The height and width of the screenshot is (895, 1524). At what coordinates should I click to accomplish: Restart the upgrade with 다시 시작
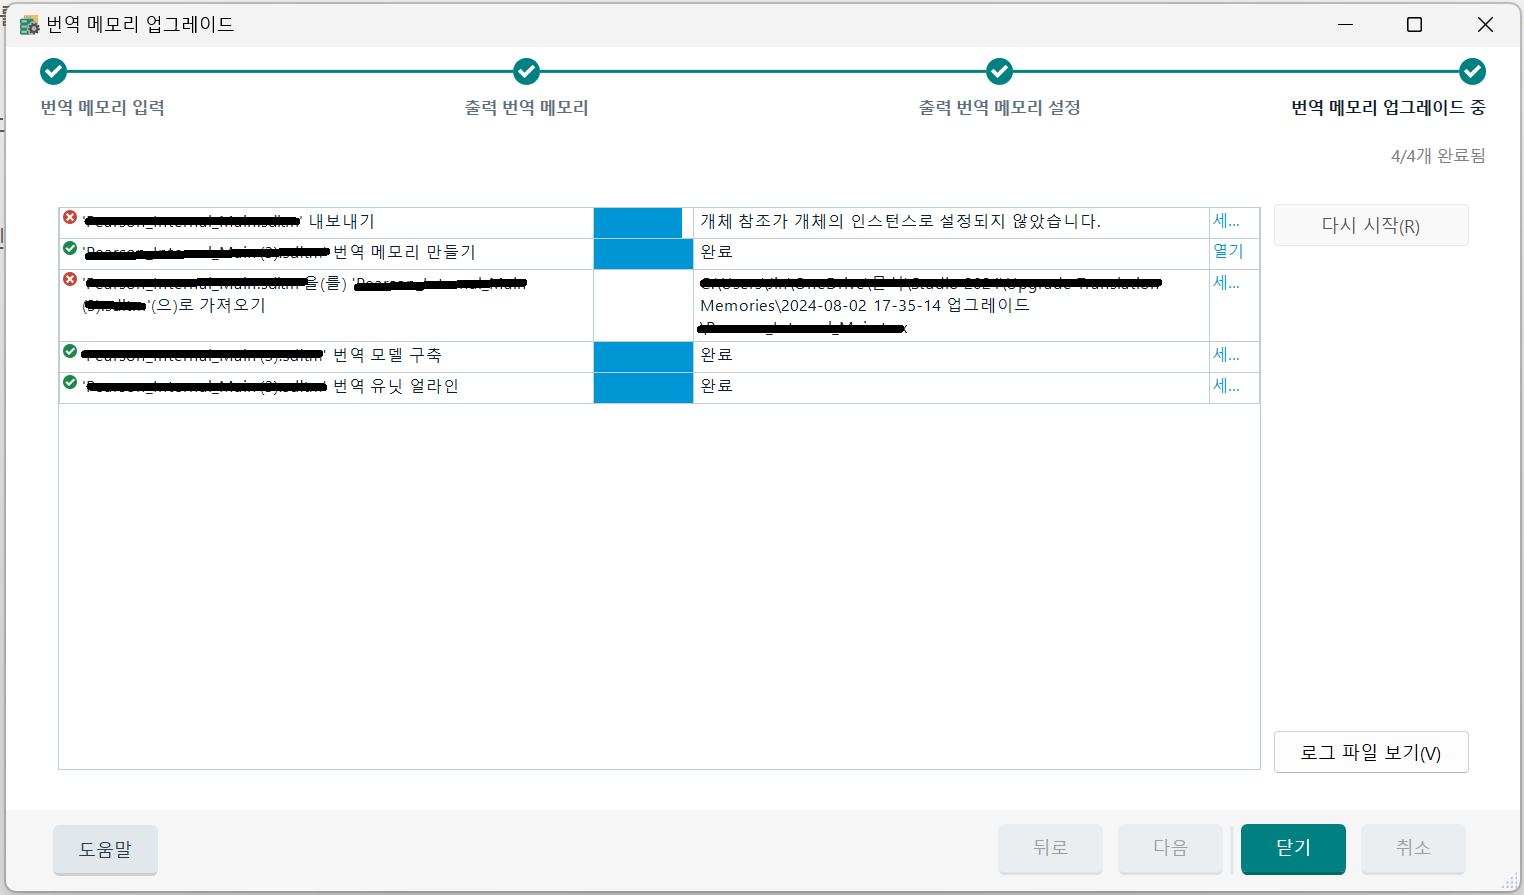pos(1371,224)
